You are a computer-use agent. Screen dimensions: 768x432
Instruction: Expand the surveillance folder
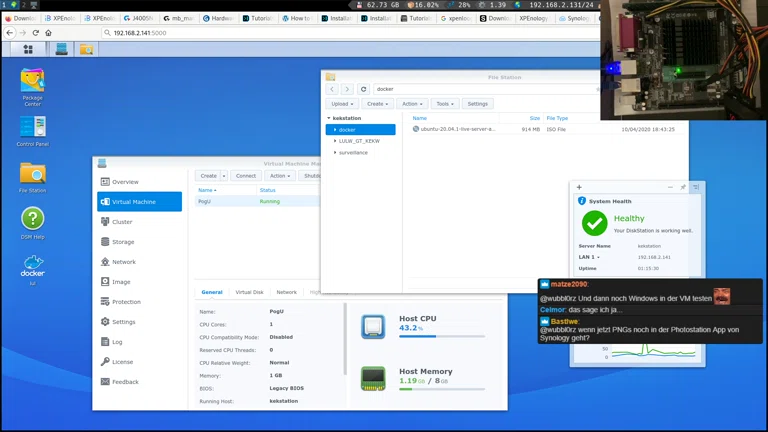coord(335,153)
